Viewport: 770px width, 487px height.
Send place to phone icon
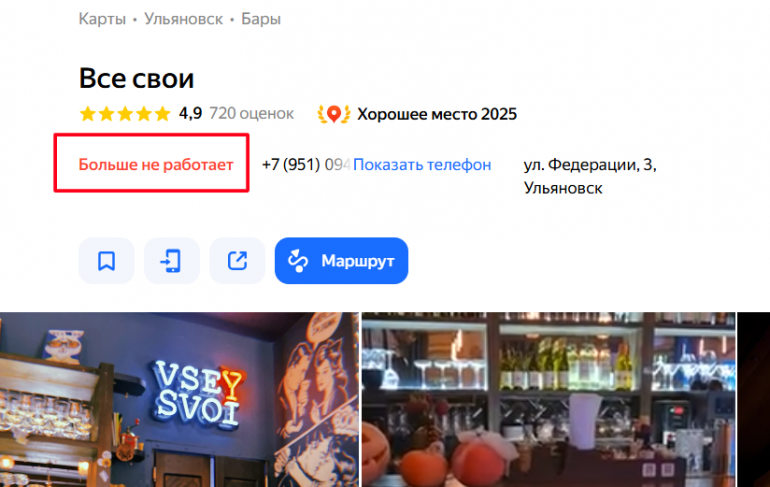(x=171, y=261)
